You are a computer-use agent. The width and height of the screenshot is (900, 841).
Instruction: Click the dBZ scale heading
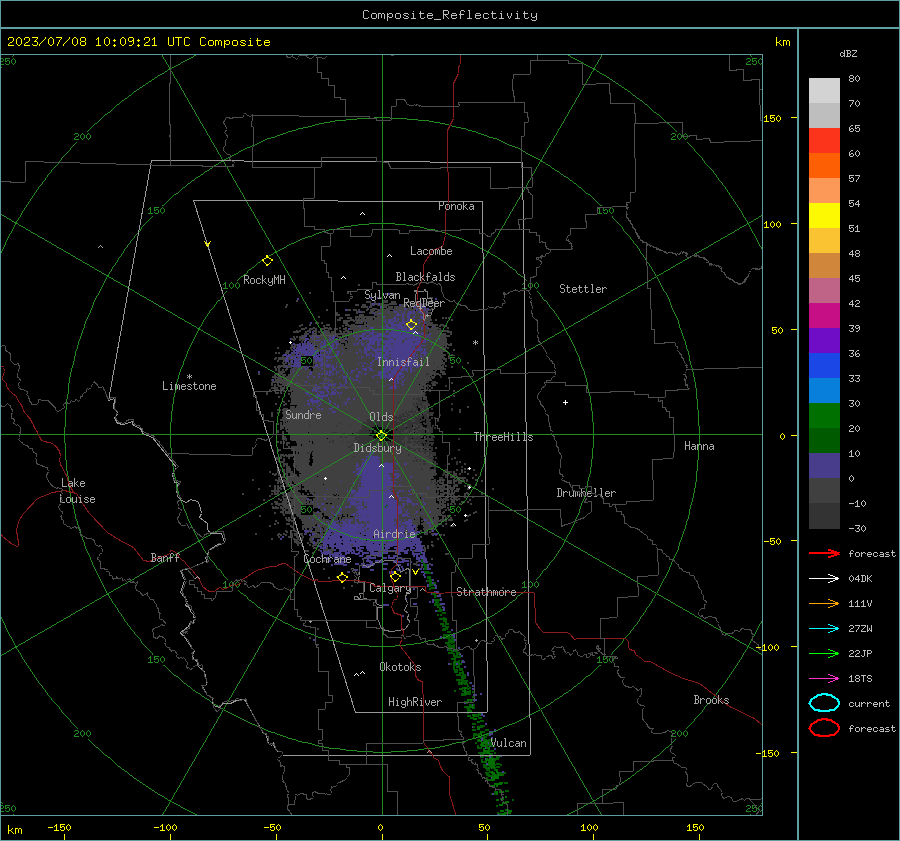coord(848,53)
